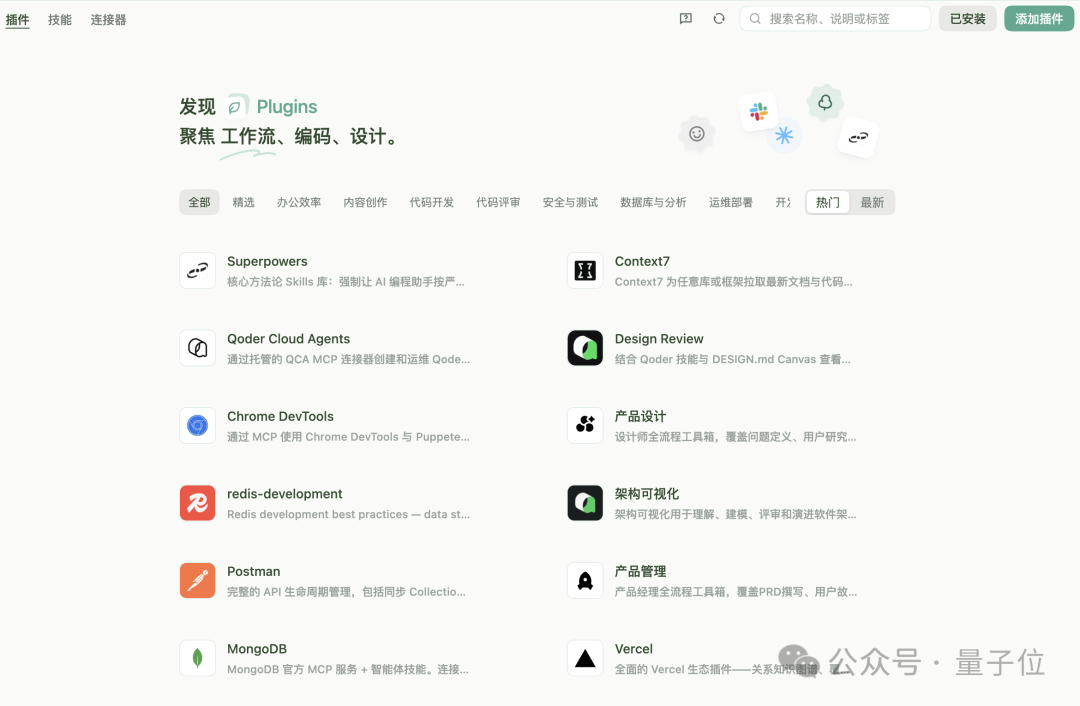Open the Qoder Cloud Agents title

[x=289, y=339]
